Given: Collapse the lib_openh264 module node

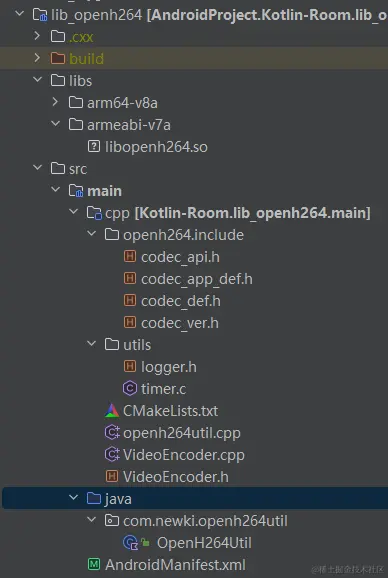Looking at the screenshot, I should [x=19, y=14].
